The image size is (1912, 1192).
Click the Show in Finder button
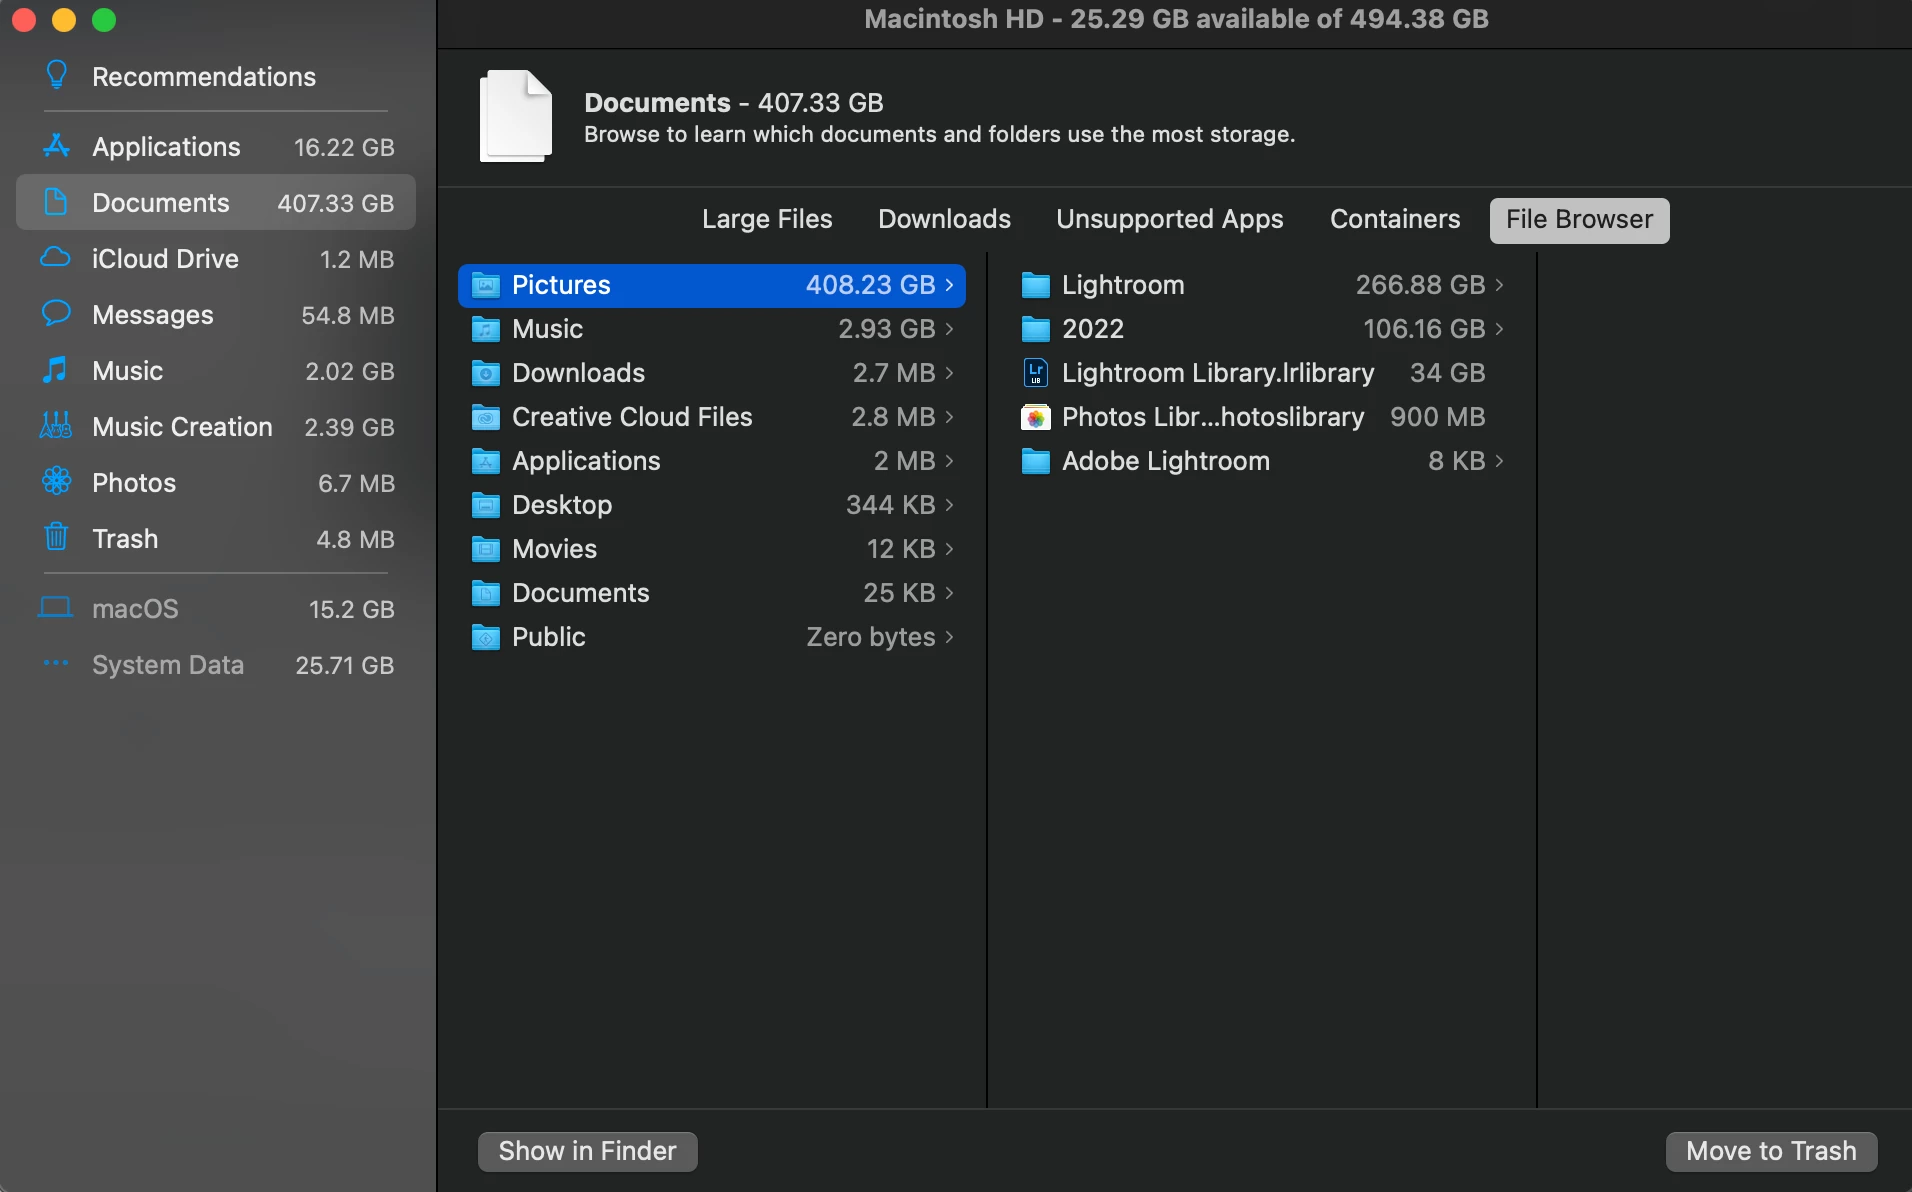587,1151
